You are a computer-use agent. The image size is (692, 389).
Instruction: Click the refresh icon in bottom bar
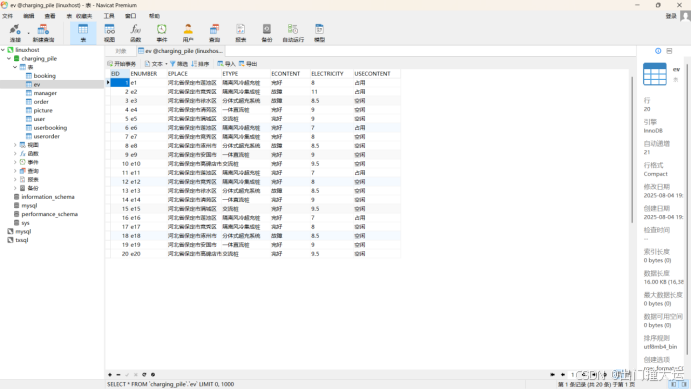tap(144, 375)
